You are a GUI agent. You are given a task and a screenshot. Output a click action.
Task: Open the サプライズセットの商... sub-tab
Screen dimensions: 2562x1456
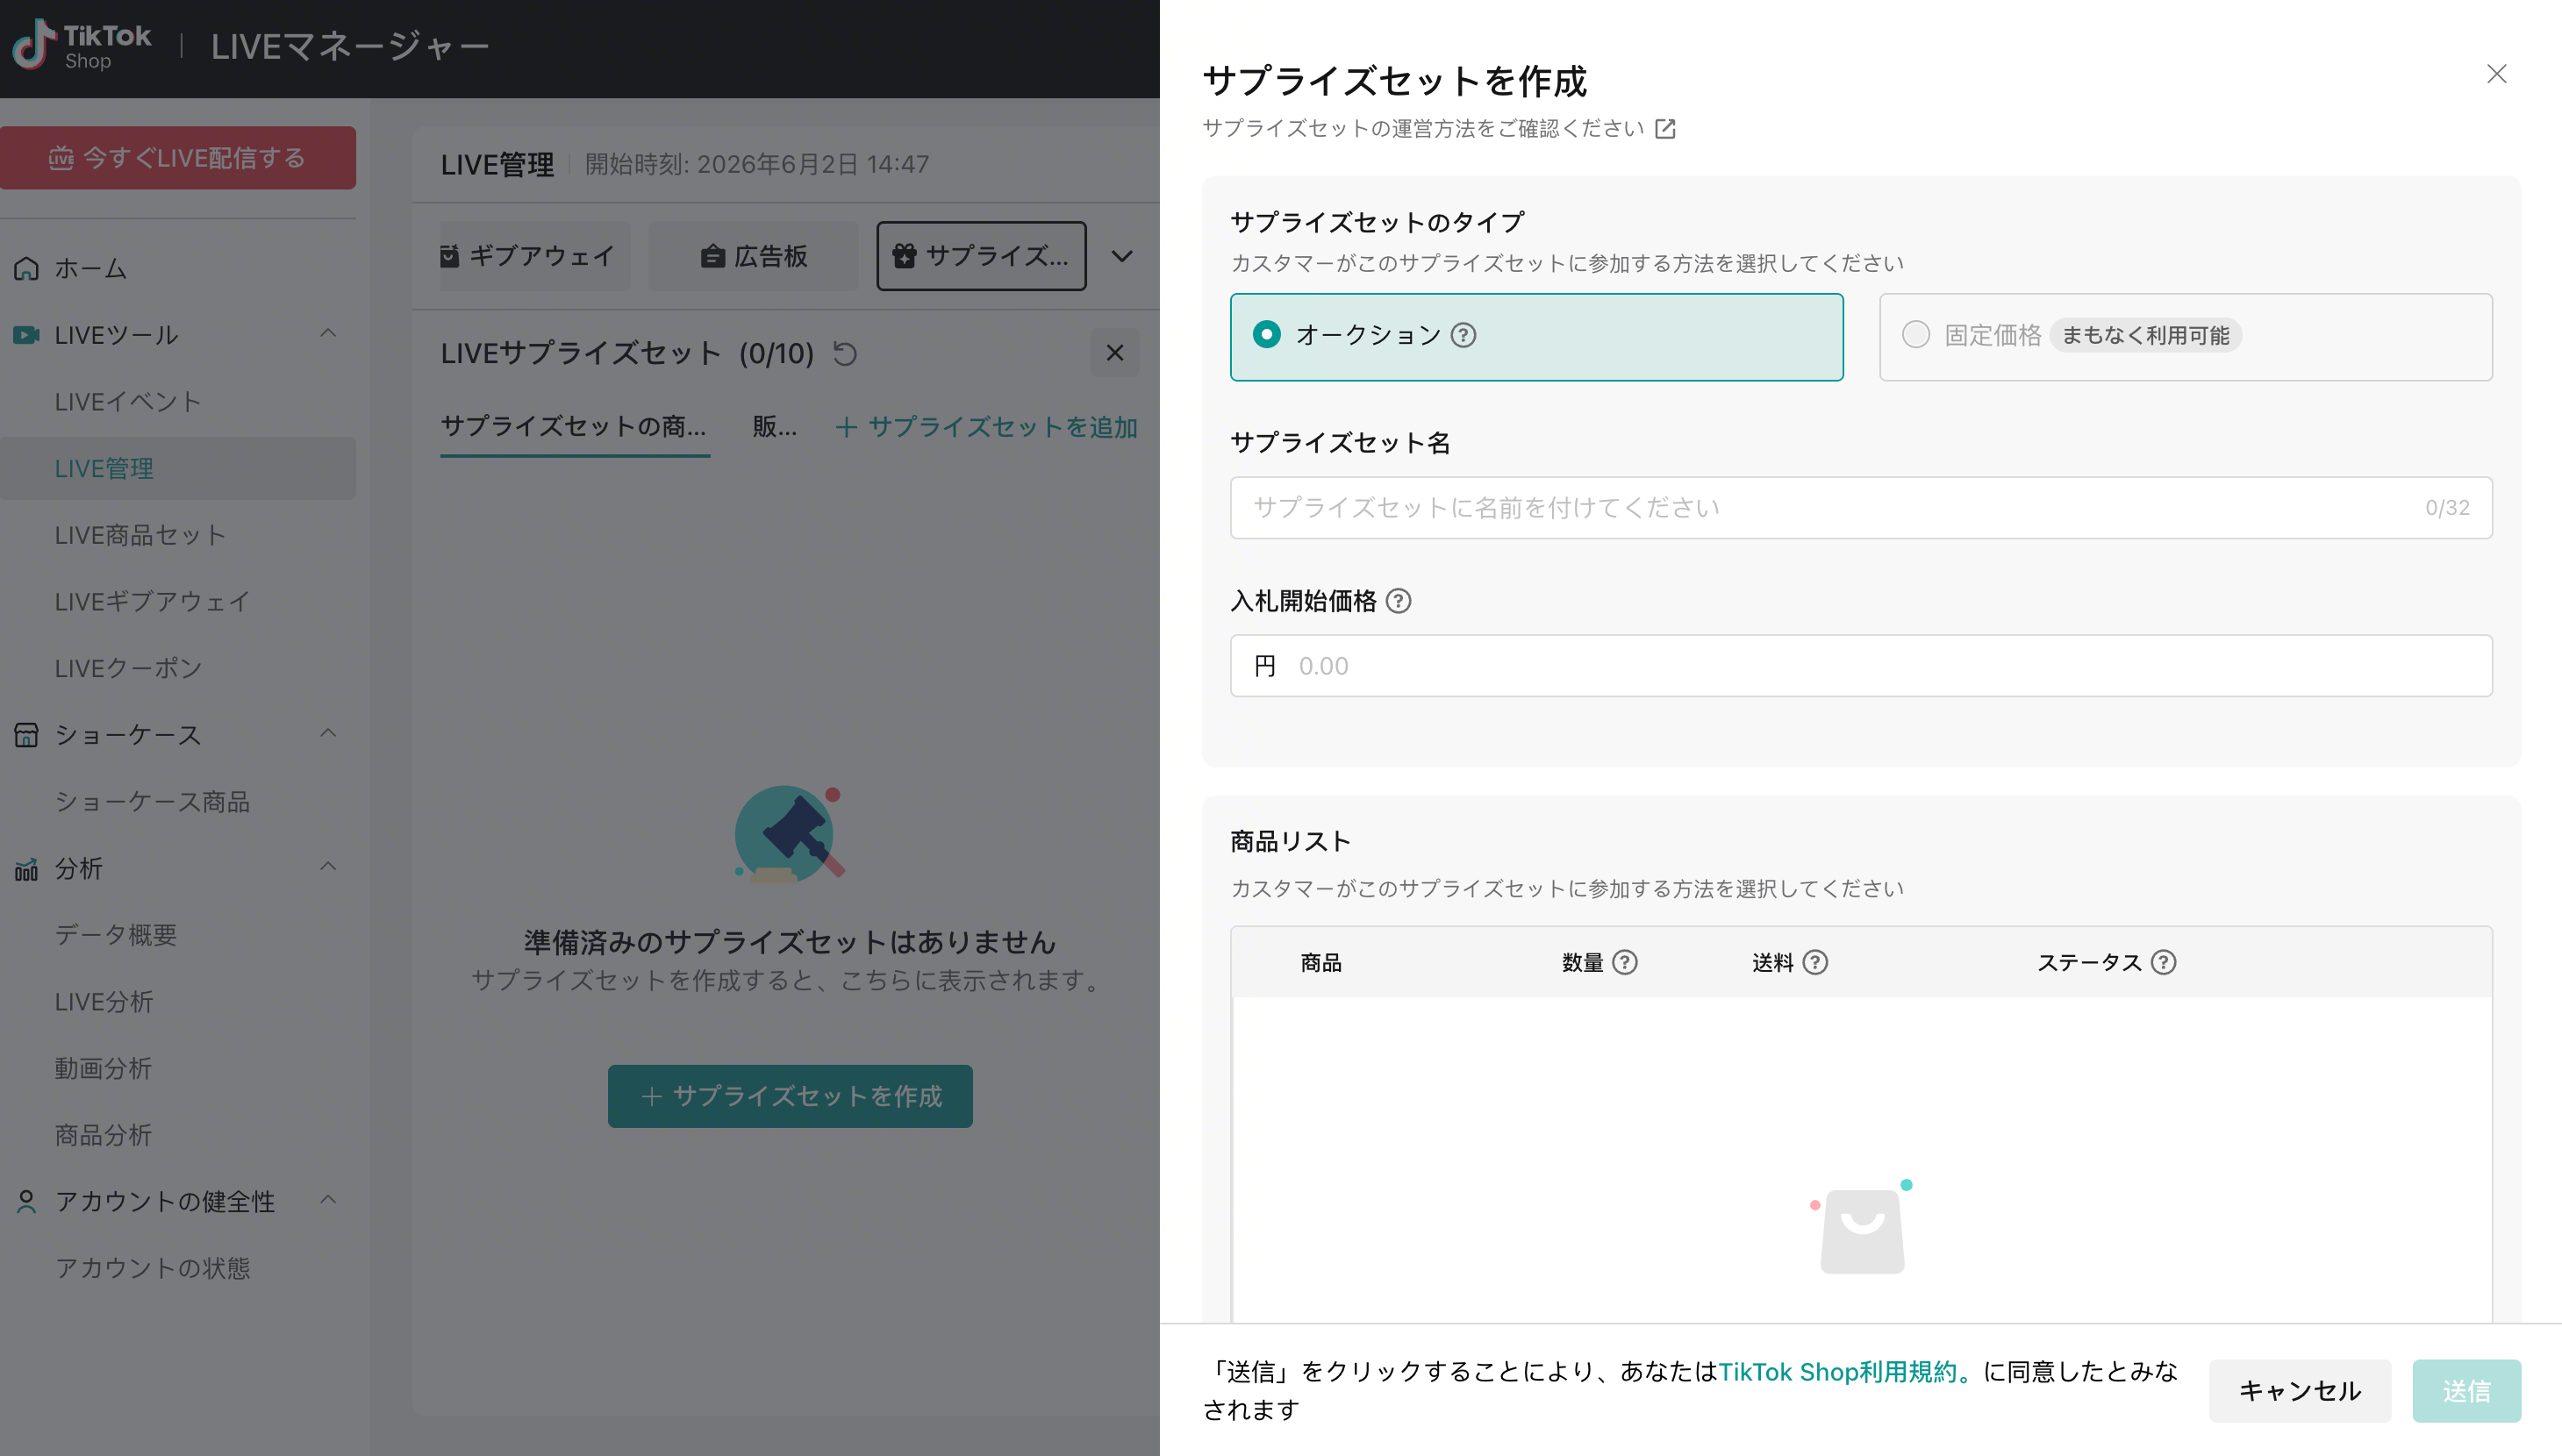(575, 427)
